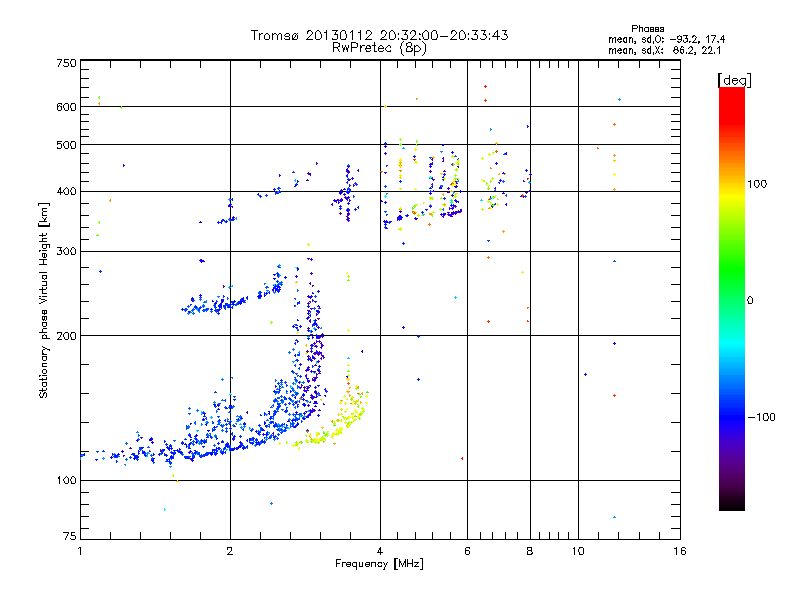Click the "100" label beside the colorbar

757,184
